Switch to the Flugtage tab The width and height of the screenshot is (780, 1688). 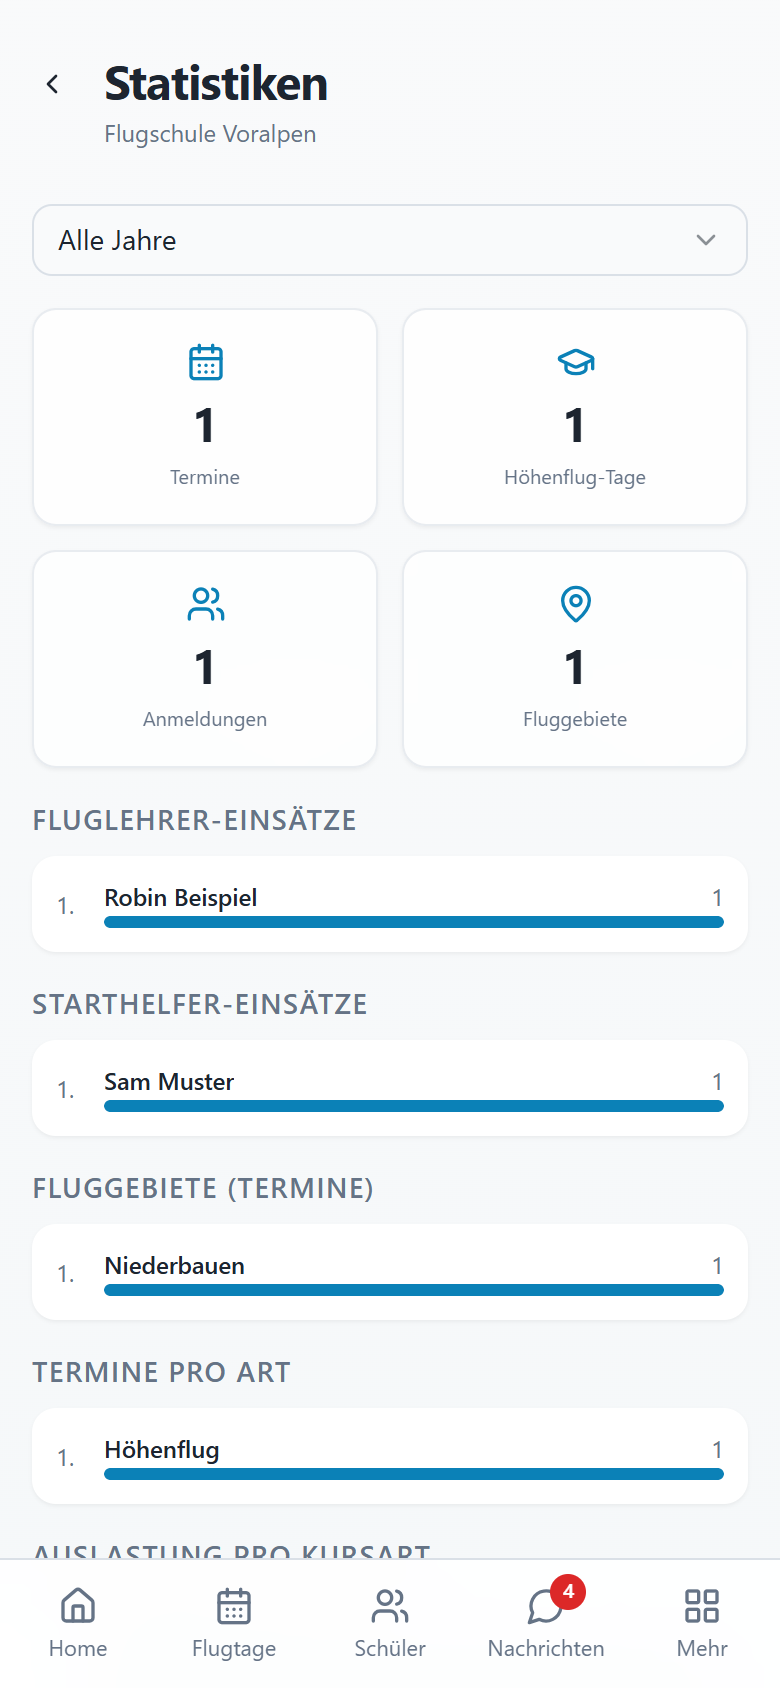234,1624
